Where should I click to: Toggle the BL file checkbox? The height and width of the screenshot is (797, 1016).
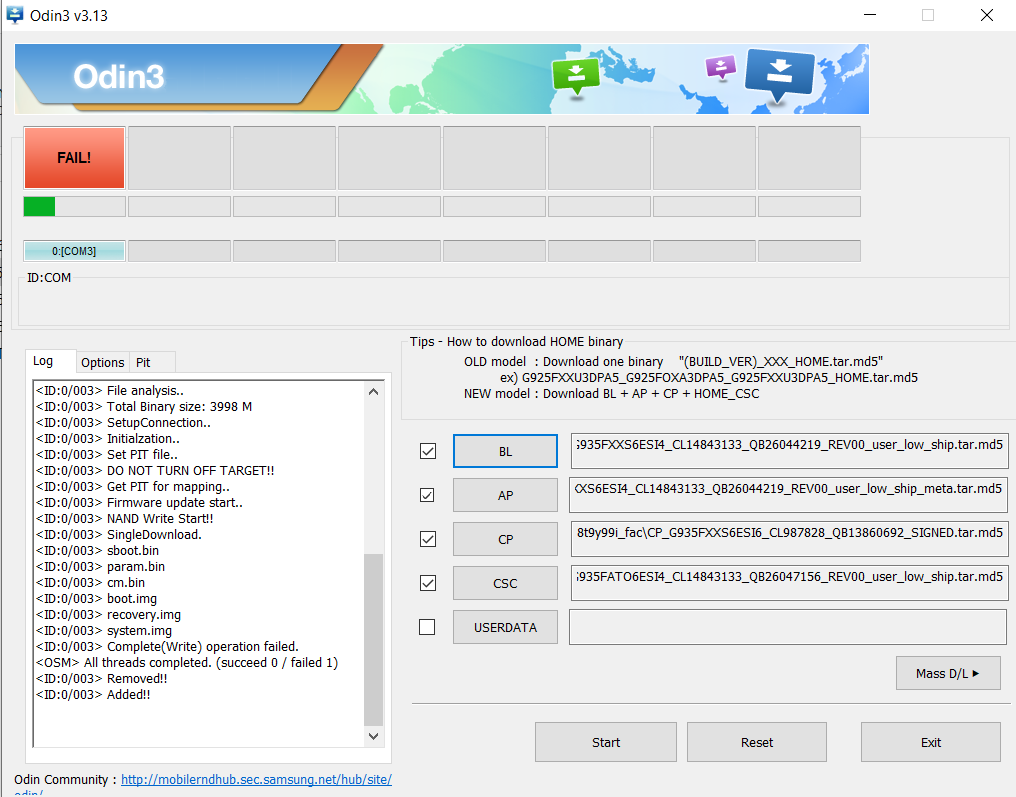coord(428,451)
